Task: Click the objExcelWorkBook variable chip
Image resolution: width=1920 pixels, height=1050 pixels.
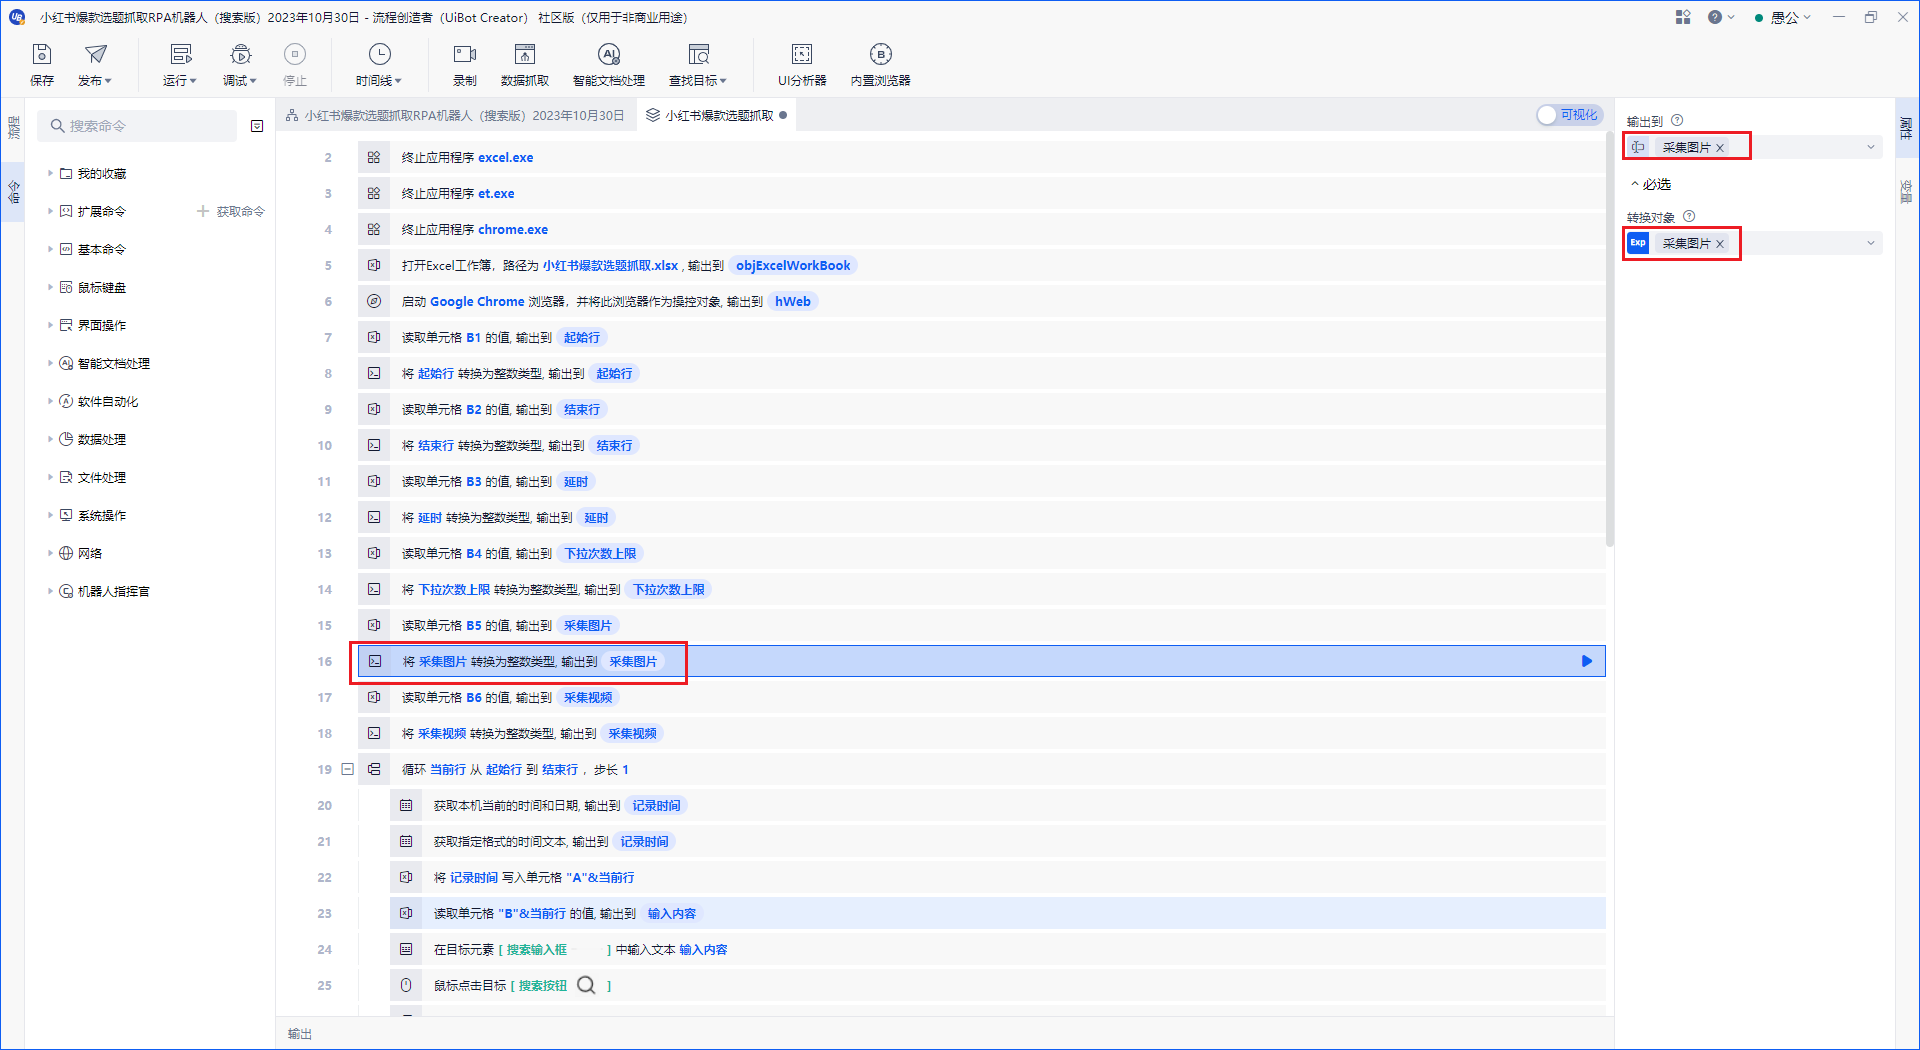Action: [x=793, y=265]
